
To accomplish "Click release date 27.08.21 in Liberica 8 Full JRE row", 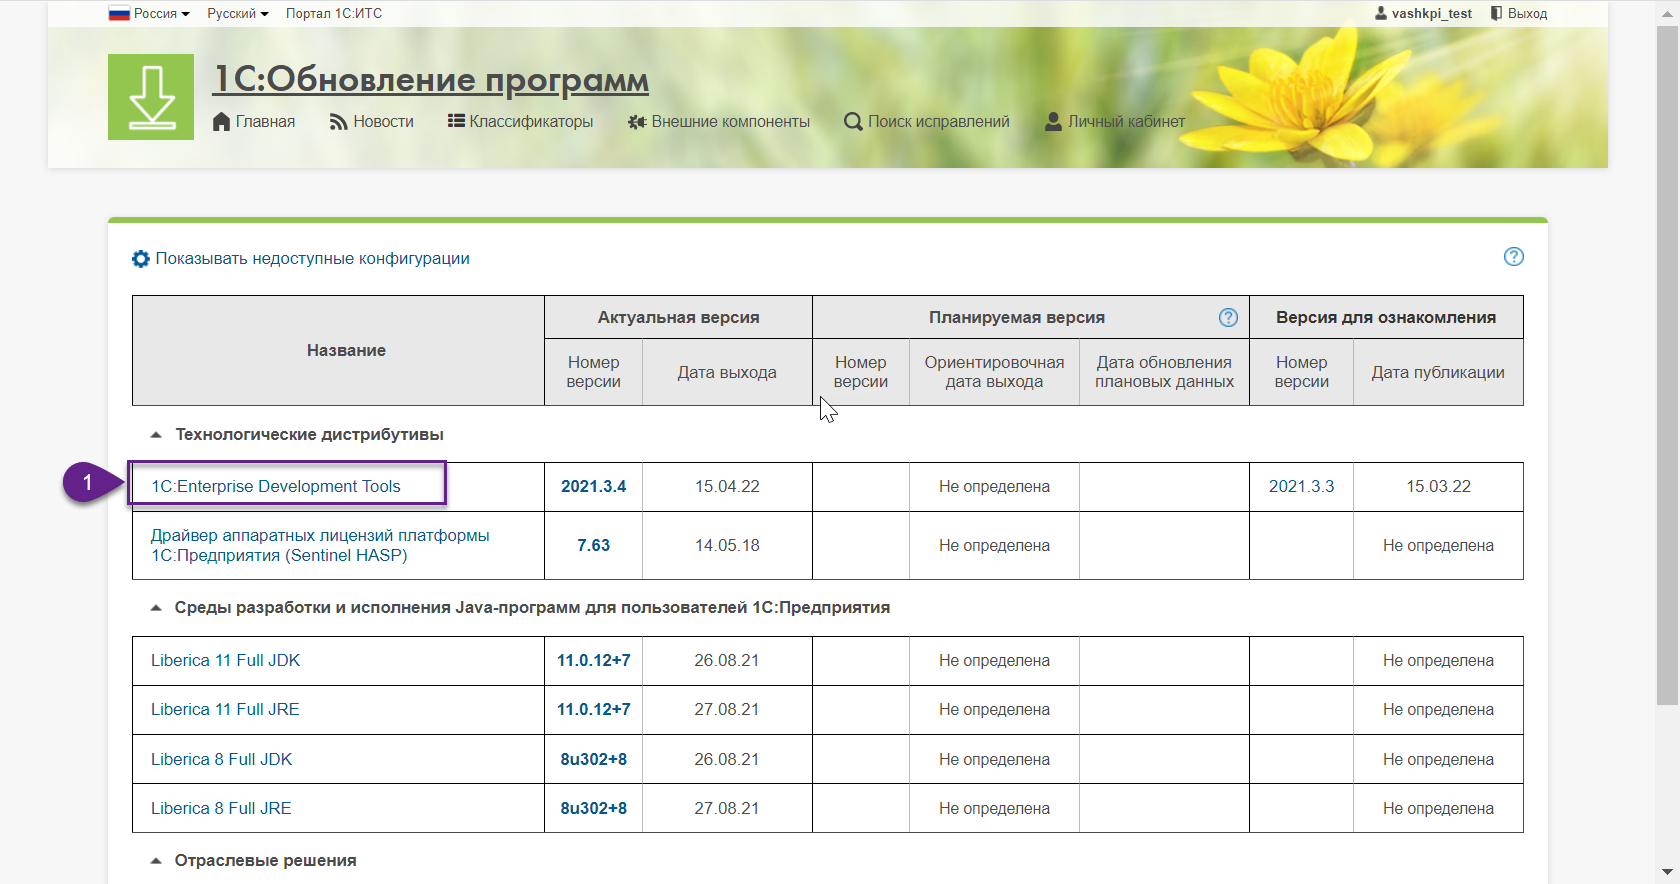I will coord(727,809).
